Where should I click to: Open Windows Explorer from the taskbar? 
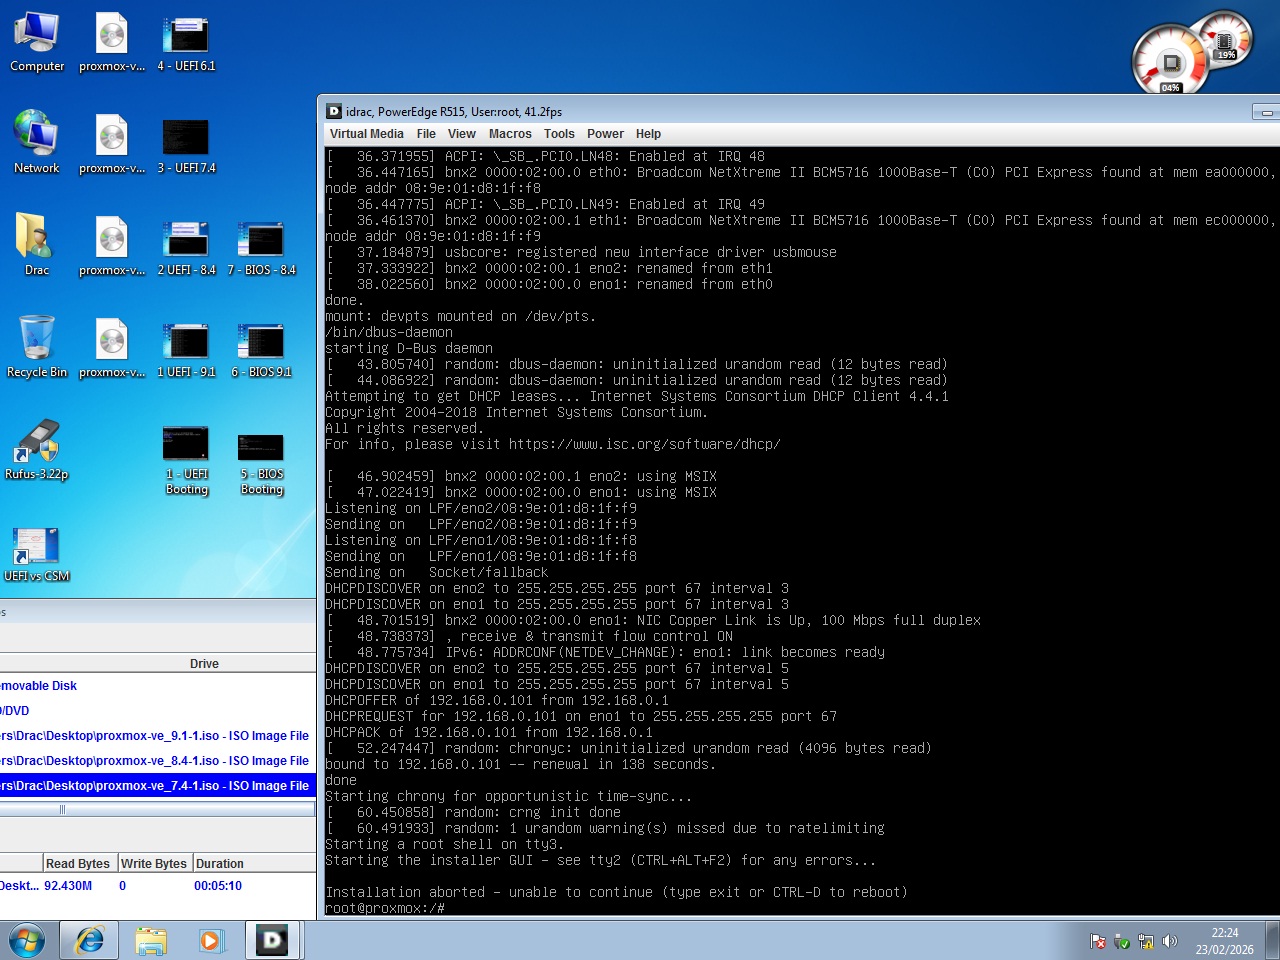coord(151,940)
